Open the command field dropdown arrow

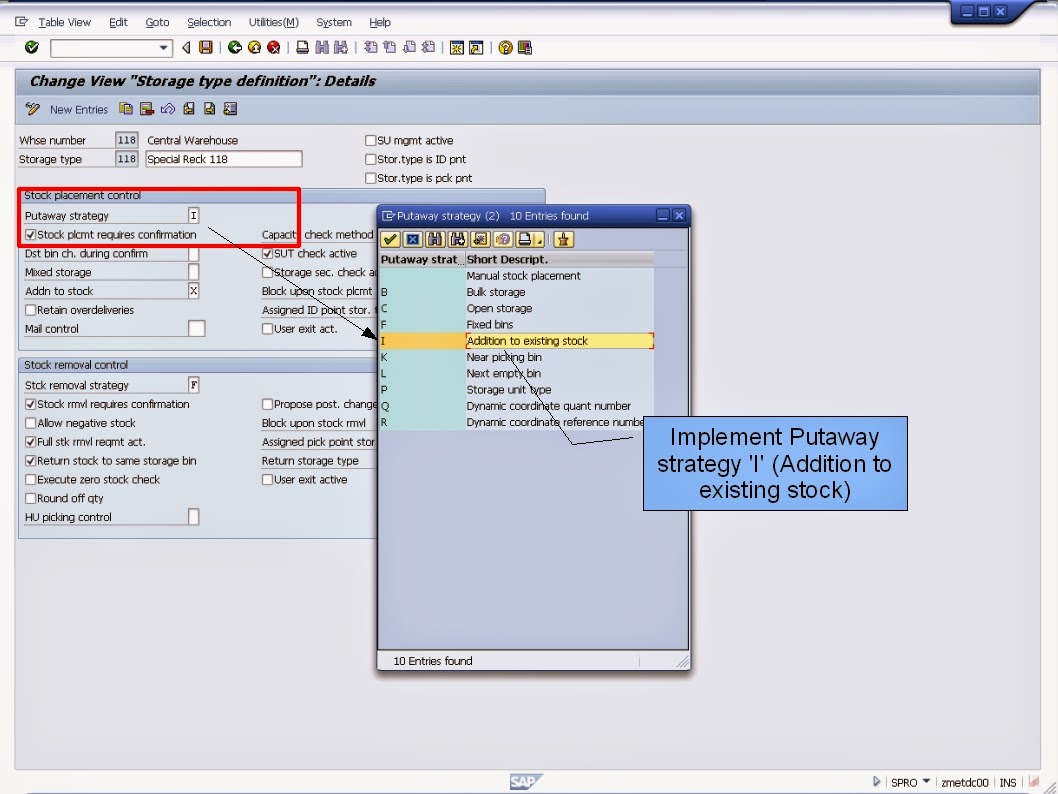click(163, 48)
